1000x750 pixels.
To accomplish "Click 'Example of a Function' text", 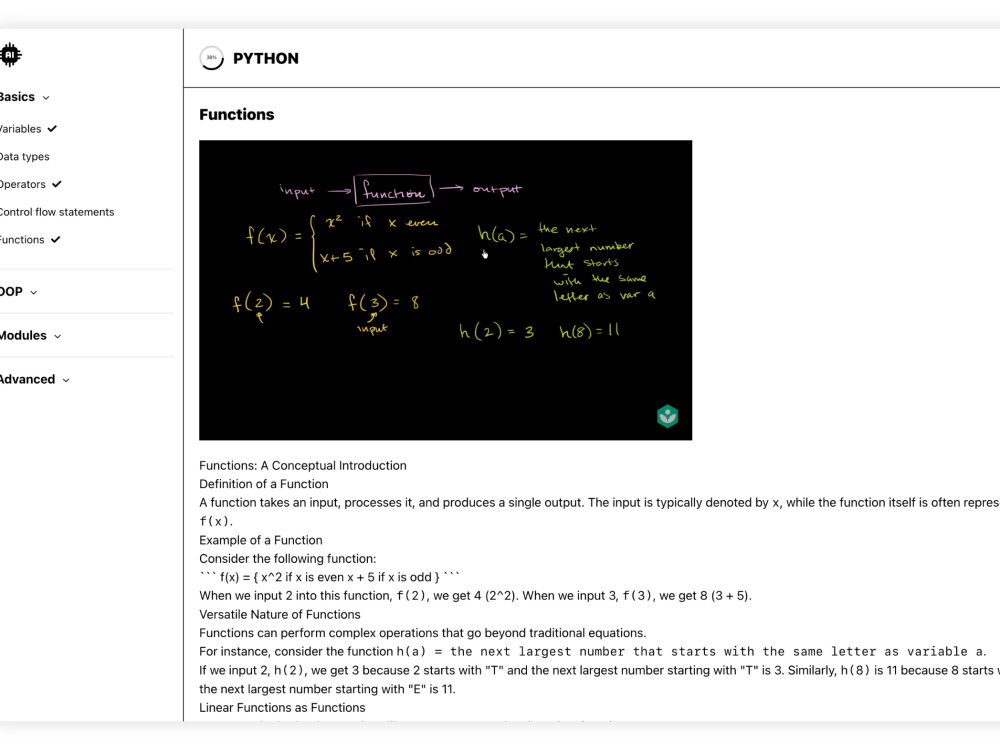I will (261, 540).
